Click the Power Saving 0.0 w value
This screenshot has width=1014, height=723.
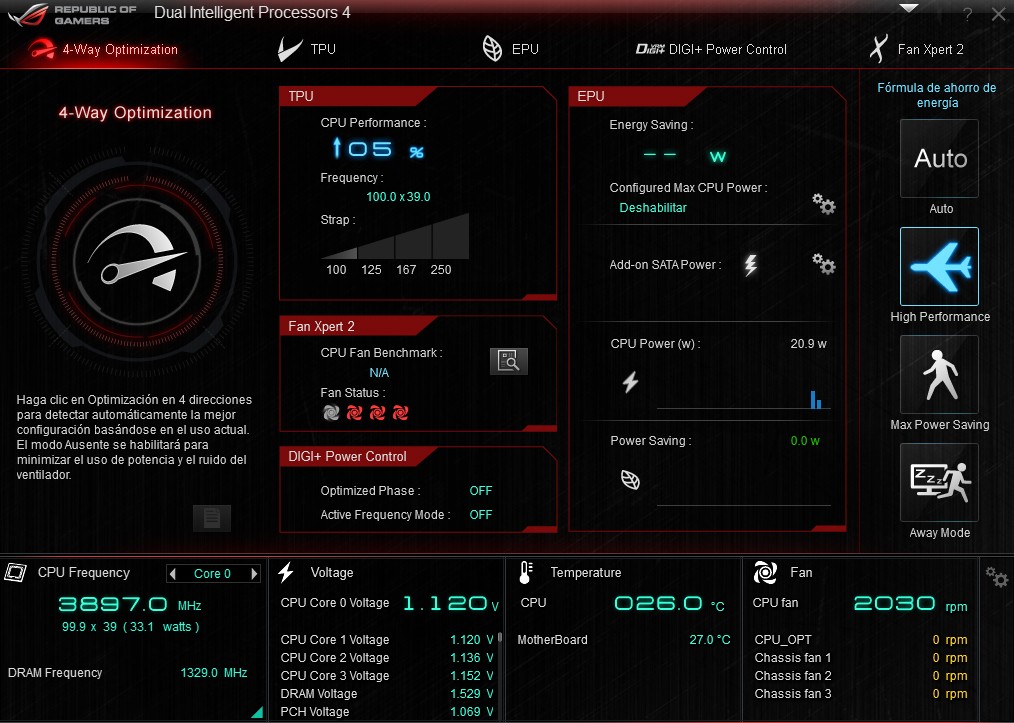pos(805,441)
